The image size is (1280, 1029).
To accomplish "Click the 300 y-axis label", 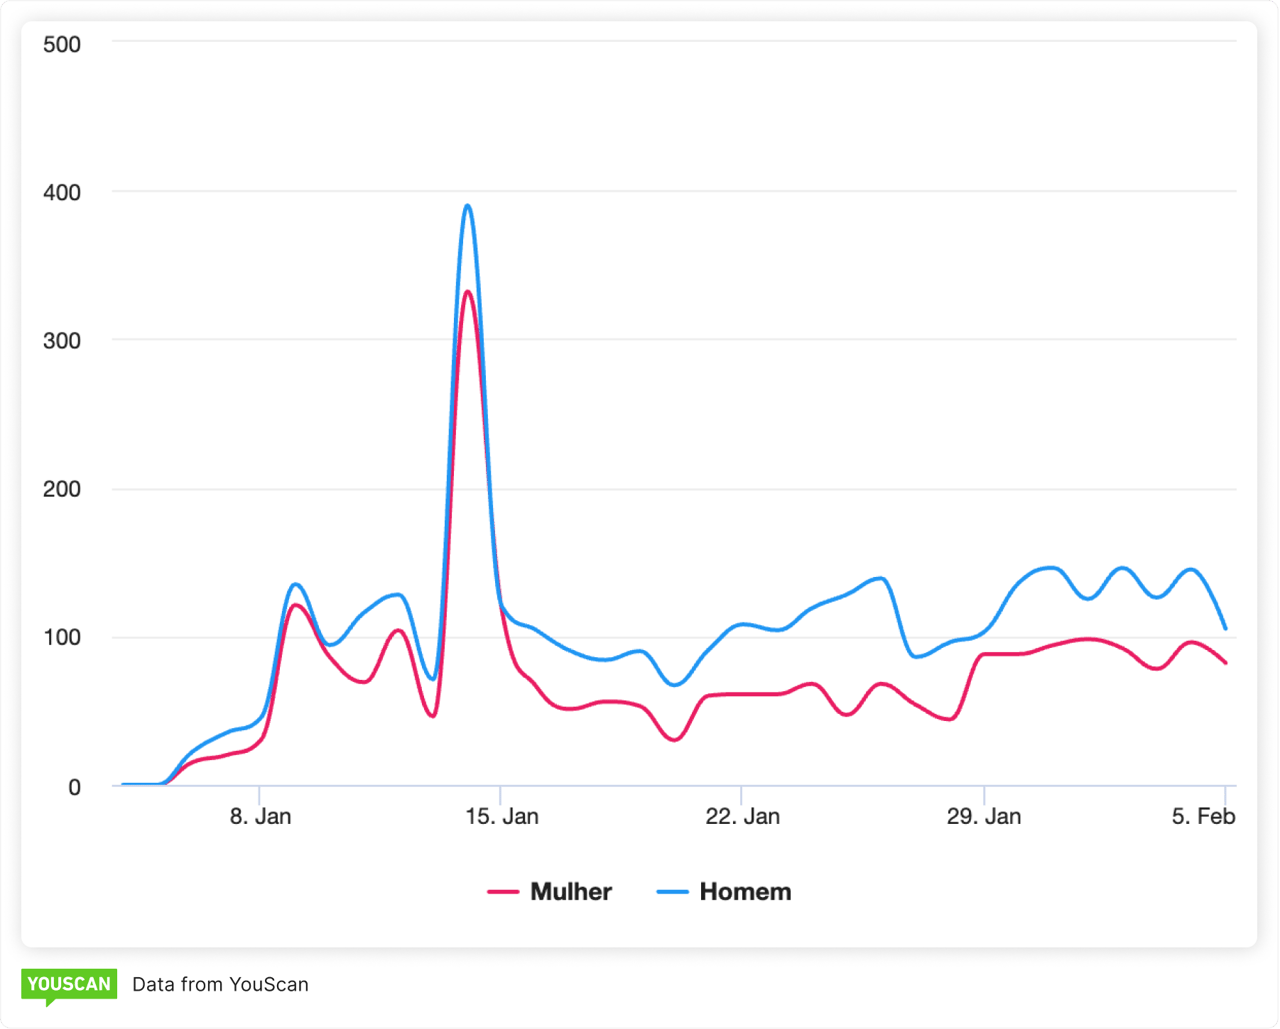I will [62, 340].
